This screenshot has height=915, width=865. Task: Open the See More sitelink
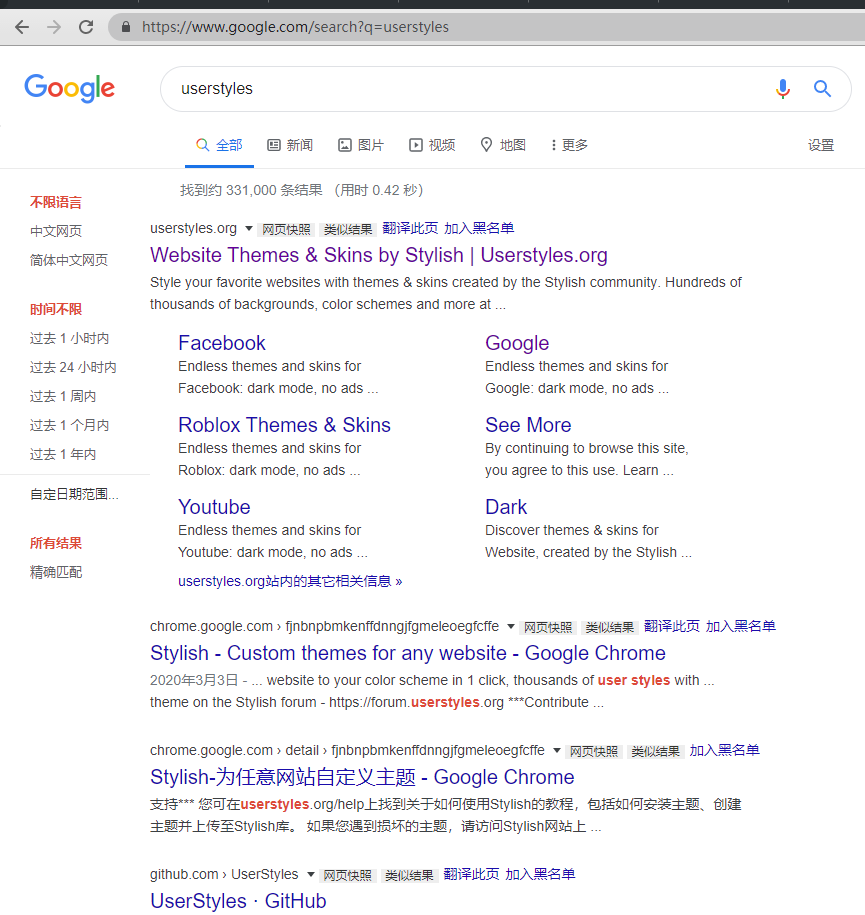(x=528, y=425)
